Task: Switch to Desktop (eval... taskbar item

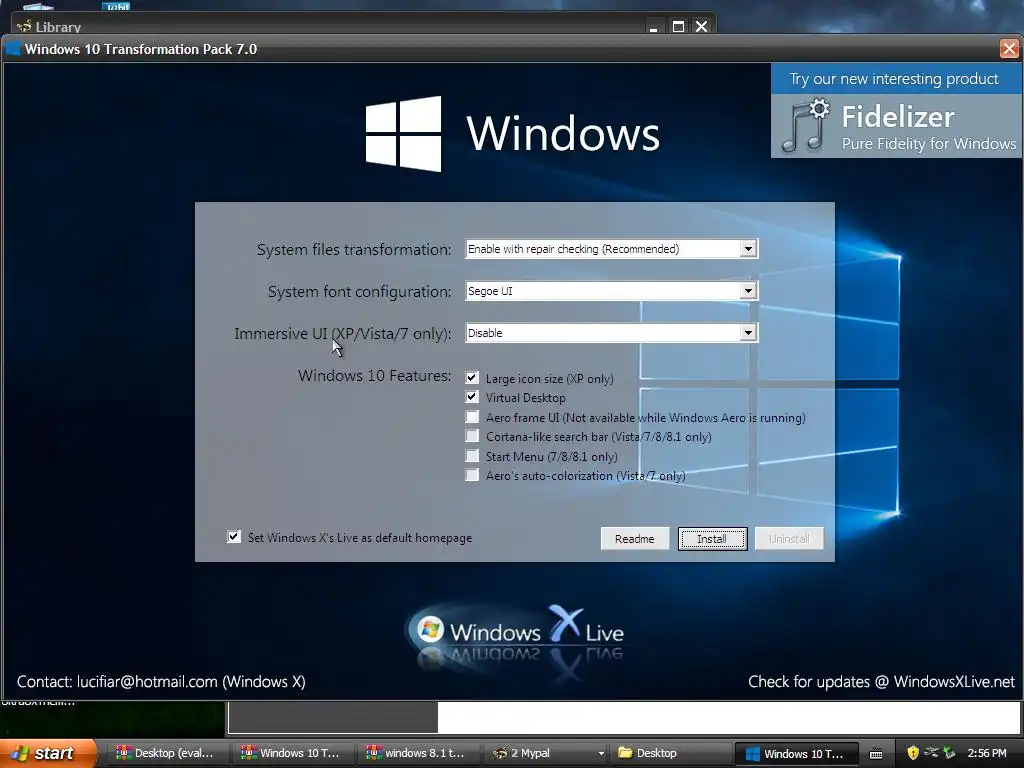Action: [168, 753]
